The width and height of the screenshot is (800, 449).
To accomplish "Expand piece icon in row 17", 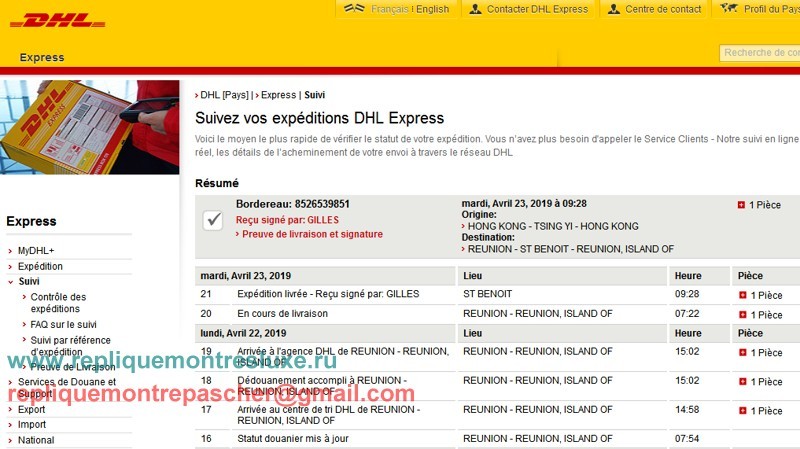I will click(x=742, y=410).
